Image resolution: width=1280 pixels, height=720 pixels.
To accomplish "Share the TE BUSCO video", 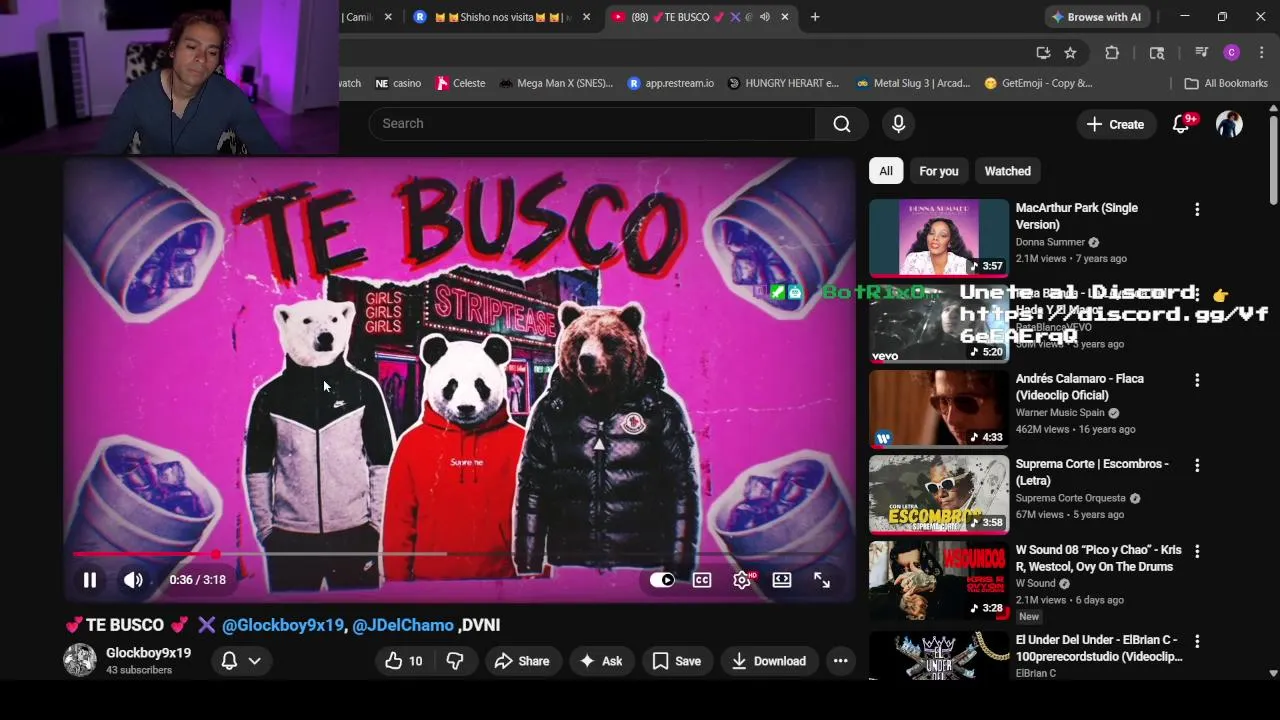I will click(522, 661).
